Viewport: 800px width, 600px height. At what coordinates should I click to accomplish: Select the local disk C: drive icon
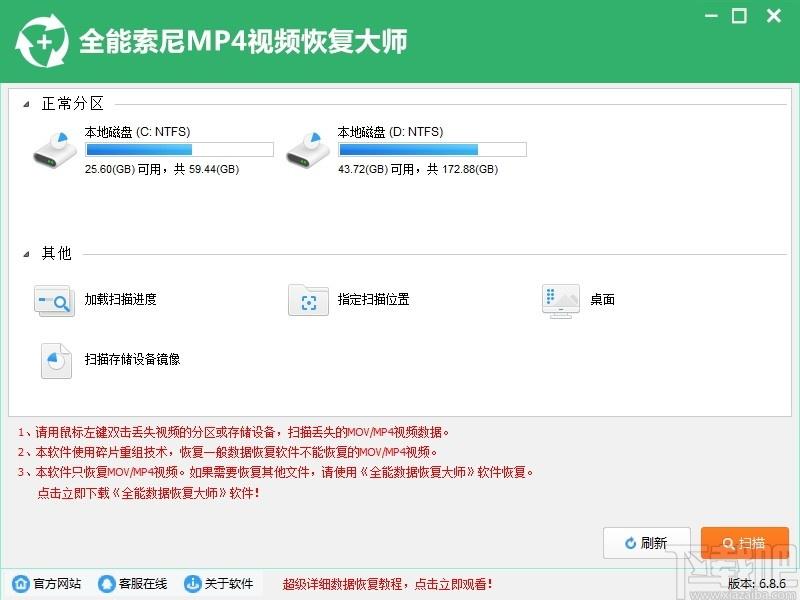(x=54, y=150)
